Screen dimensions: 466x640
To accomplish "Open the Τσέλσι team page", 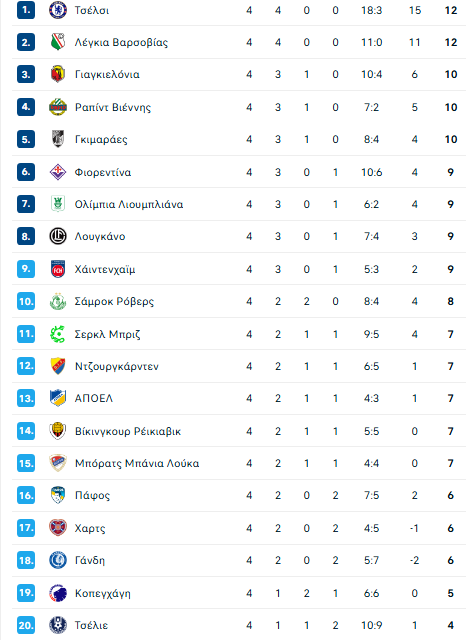I will coord(92,10).
